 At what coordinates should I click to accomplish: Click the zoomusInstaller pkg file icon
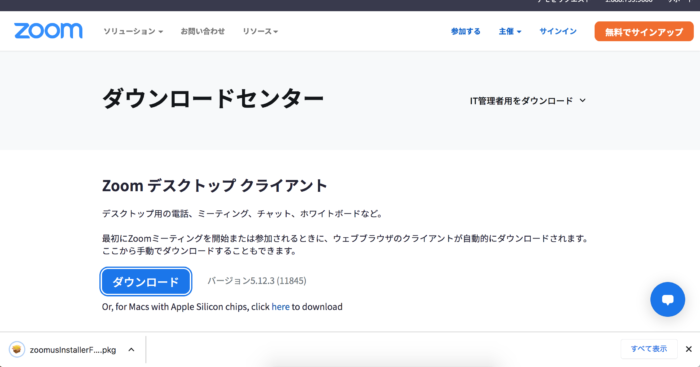[17, 350]
